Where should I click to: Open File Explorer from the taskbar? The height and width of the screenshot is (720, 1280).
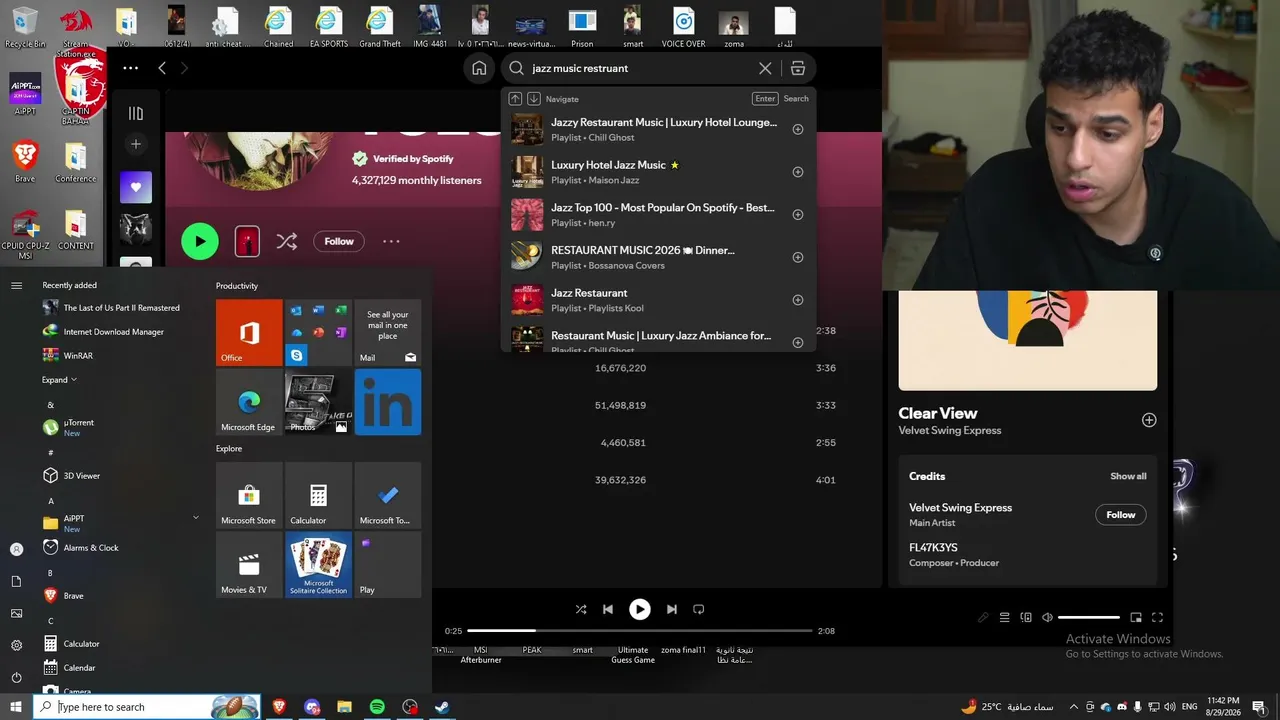(344, 707)
